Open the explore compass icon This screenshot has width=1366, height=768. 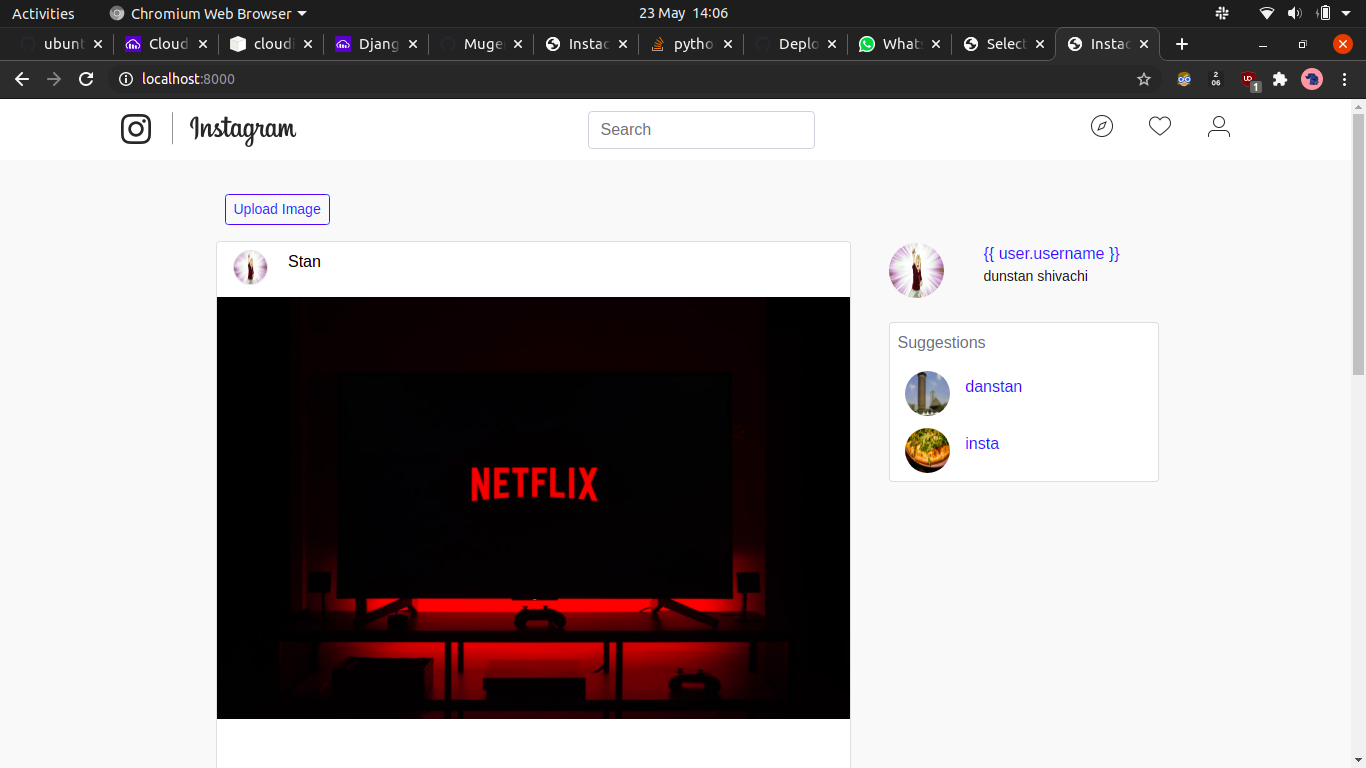[1102, 126]
